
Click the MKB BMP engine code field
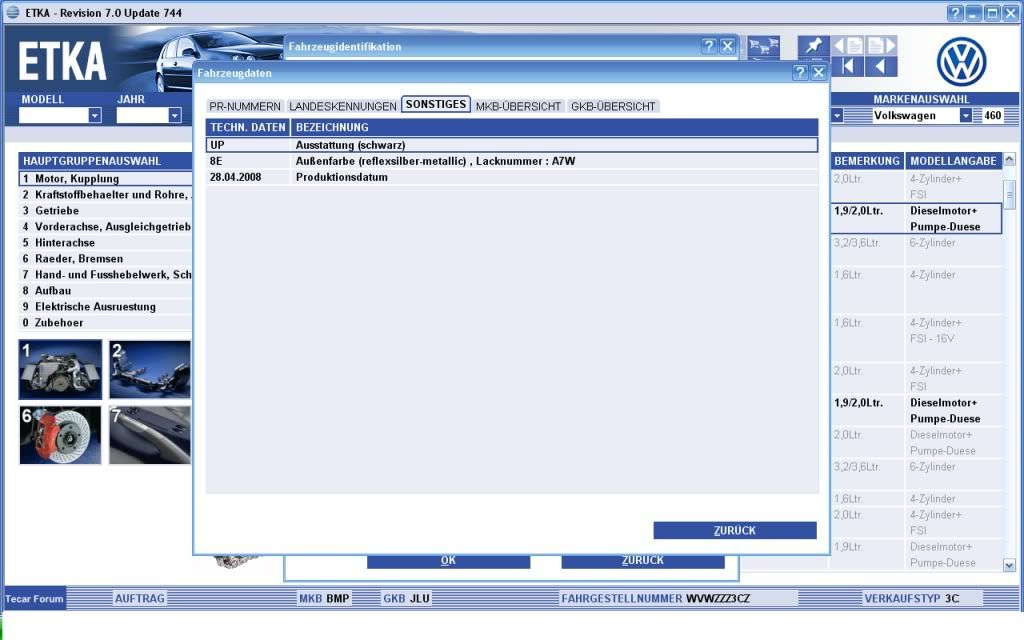tap(325, 598)
